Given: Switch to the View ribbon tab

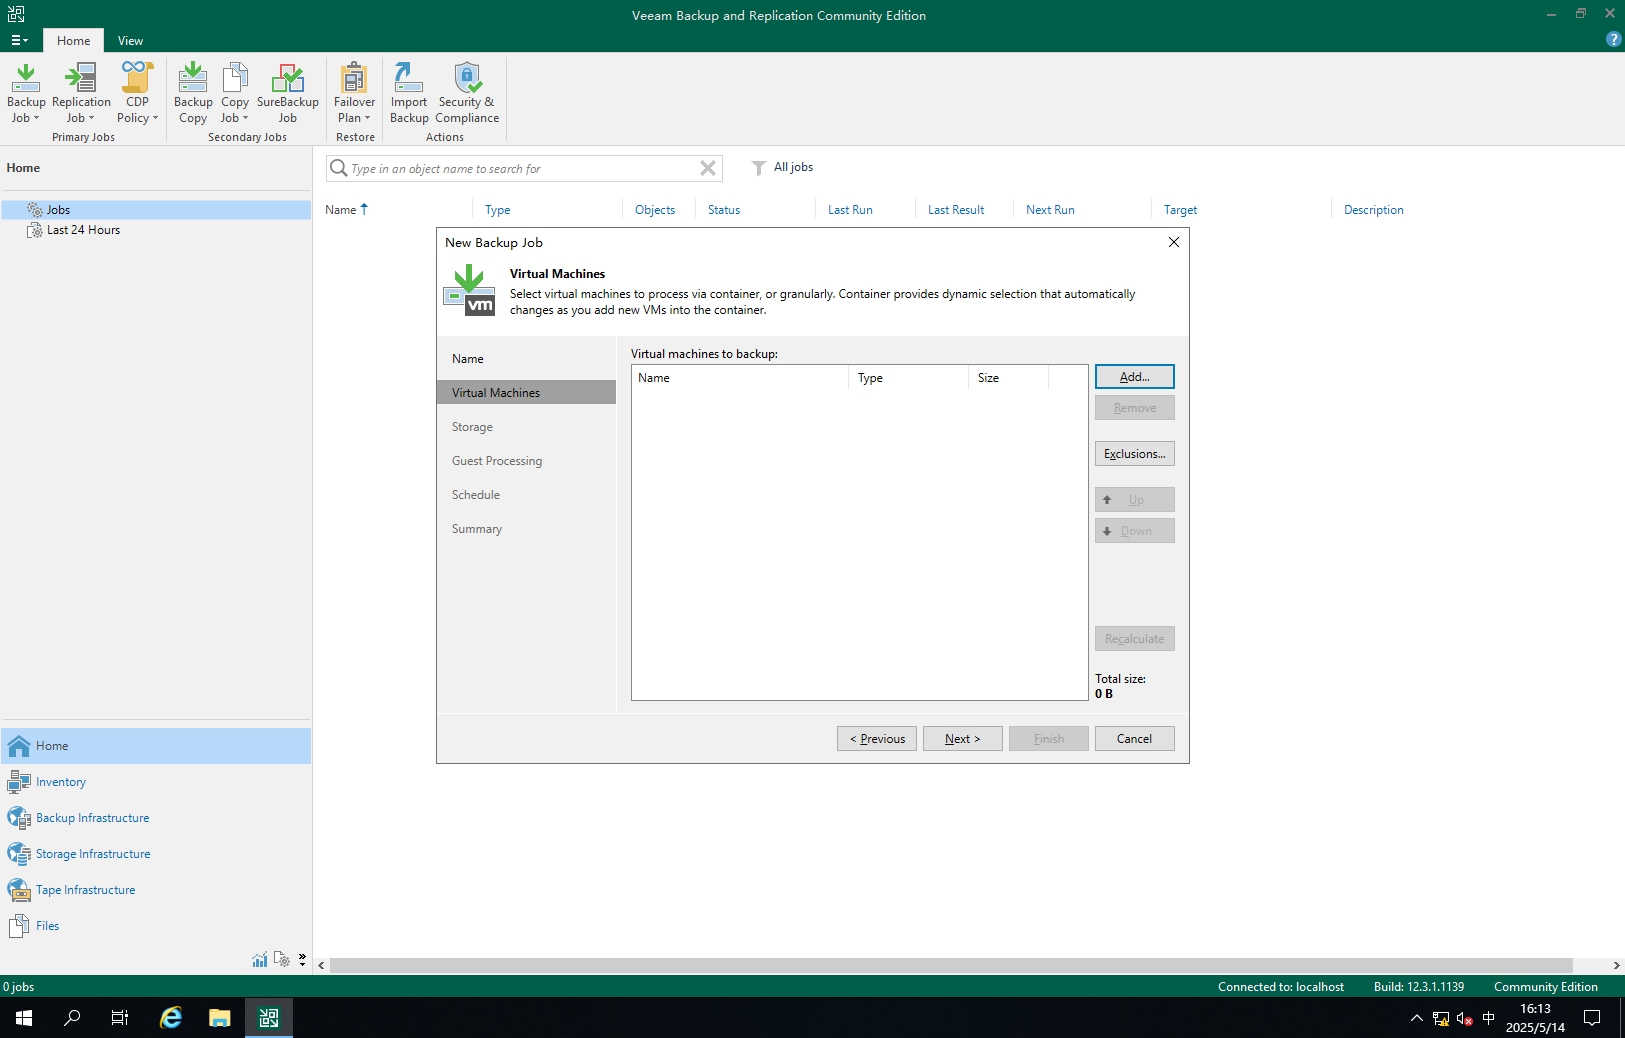Looking at the screenshot, I should [130, 41].
